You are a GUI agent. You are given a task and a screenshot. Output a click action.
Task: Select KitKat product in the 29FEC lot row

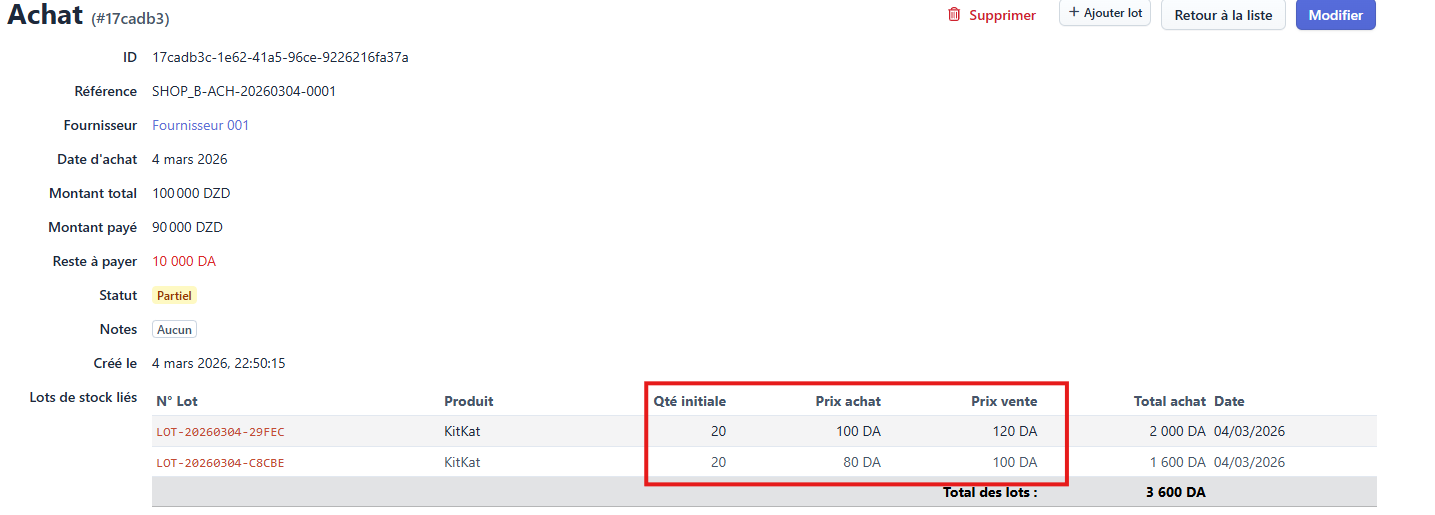pos(462,432)
